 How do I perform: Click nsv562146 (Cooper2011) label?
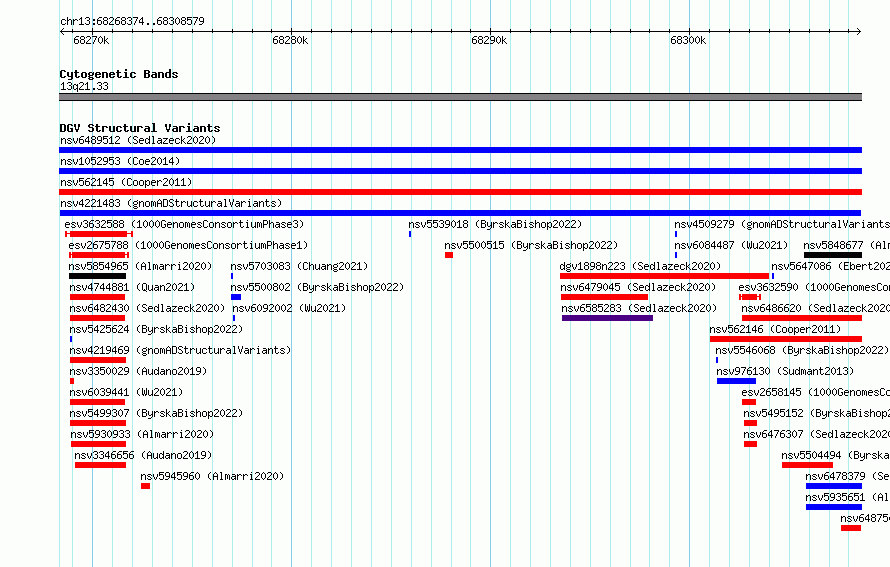(x=775, y=329)
